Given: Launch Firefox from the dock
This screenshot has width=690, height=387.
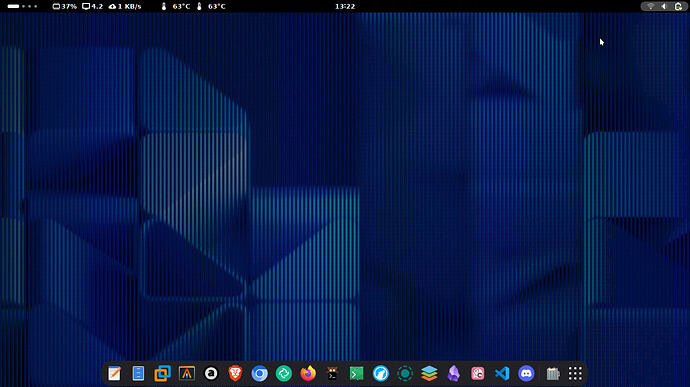Looking at the screenshot, I should [308, 373].
